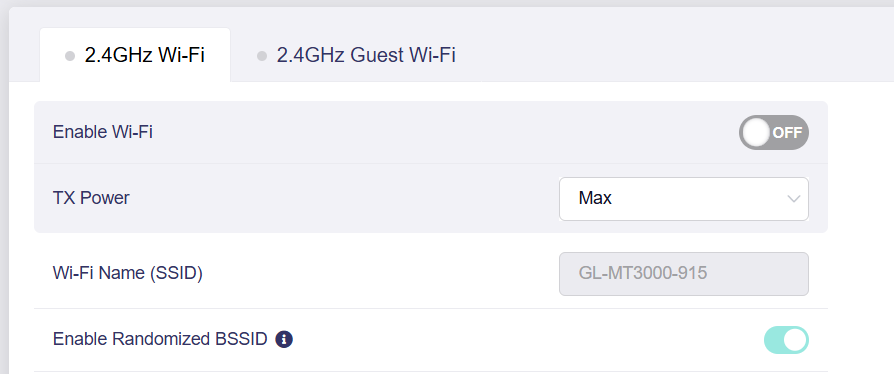Click the Enable Wi-Fi label text

point(103,132)
